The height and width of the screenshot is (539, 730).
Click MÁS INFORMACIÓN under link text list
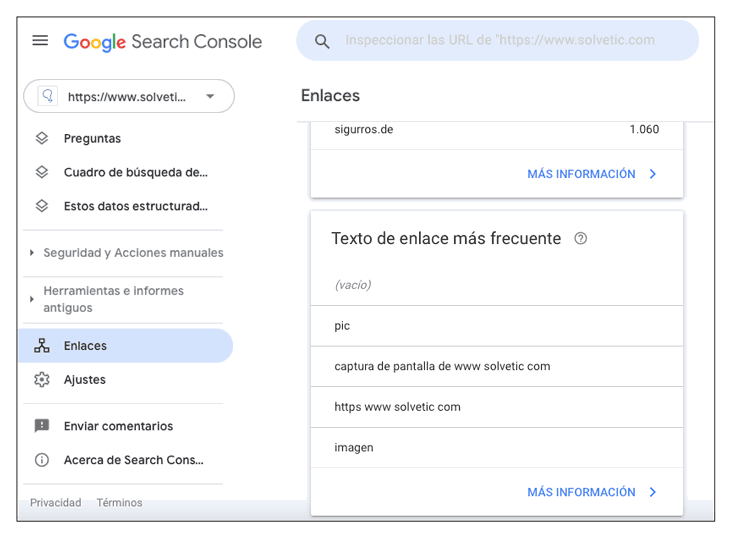592,492
